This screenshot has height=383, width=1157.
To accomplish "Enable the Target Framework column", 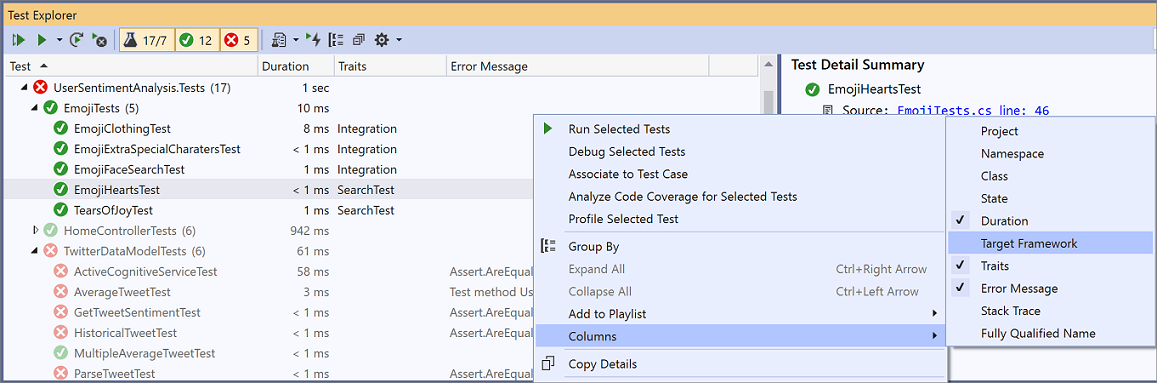I will tap(1050, 244).
